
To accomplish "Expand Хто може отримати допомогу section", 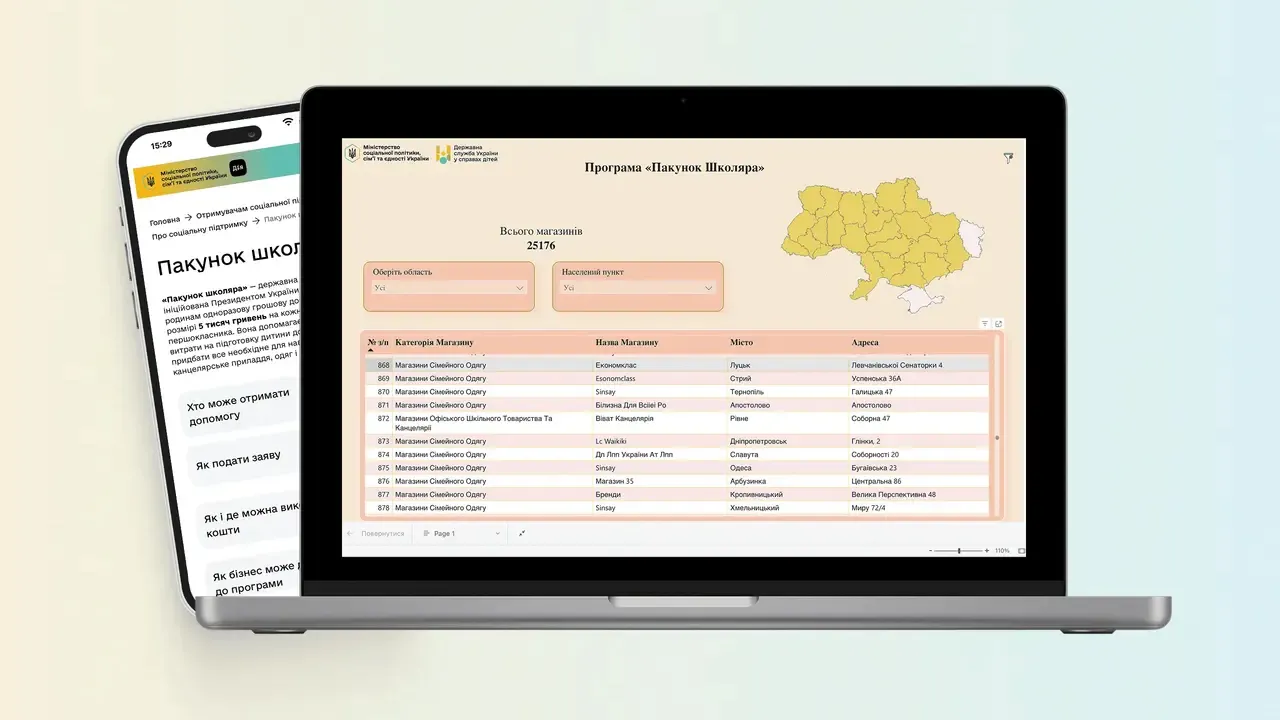I will 238,406.
